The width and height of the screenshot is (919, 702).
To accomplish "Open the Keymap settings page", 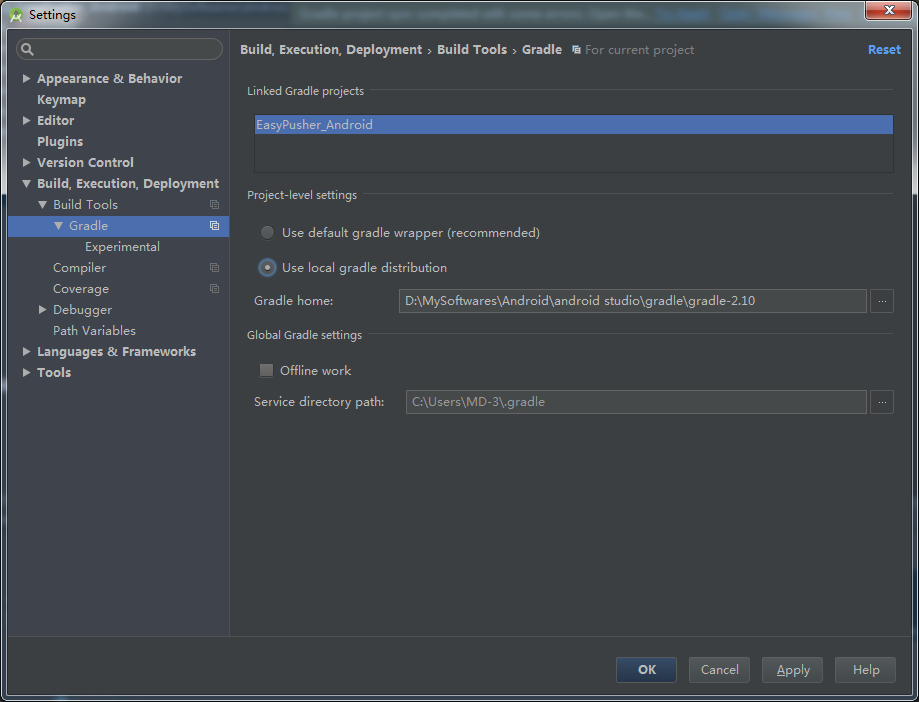I will pos(61,100).
